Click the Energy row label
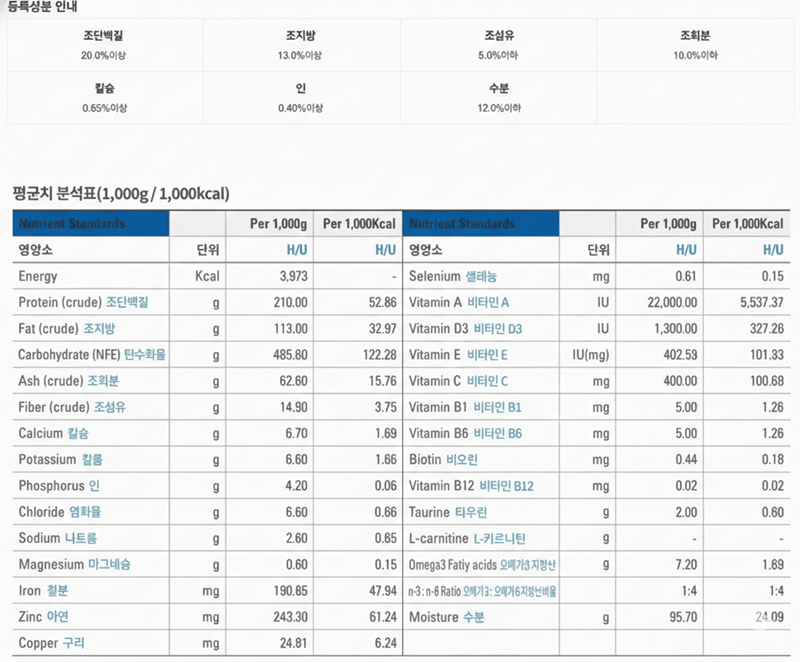Image resolution: width=800 pixels, height=662 pixels. [38, 276]
